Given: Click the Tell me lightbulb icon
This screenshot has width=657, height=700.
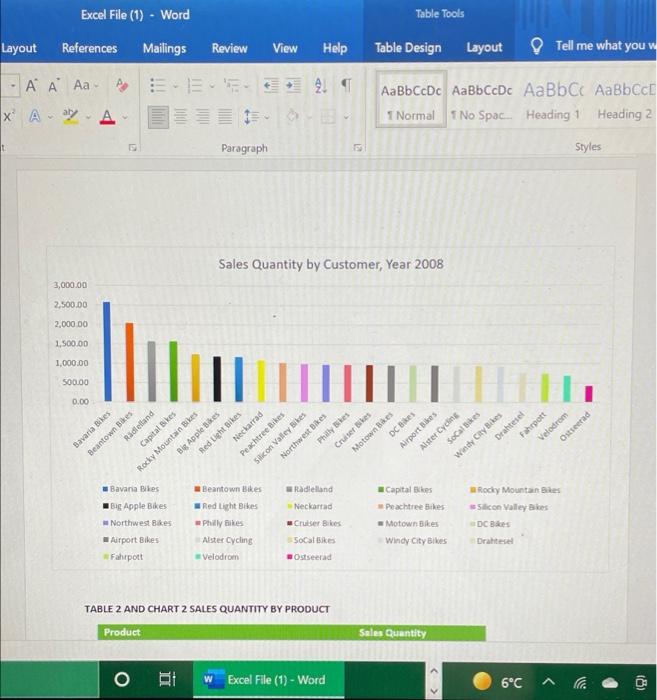Looking at the screenshot, I should 536,46.
